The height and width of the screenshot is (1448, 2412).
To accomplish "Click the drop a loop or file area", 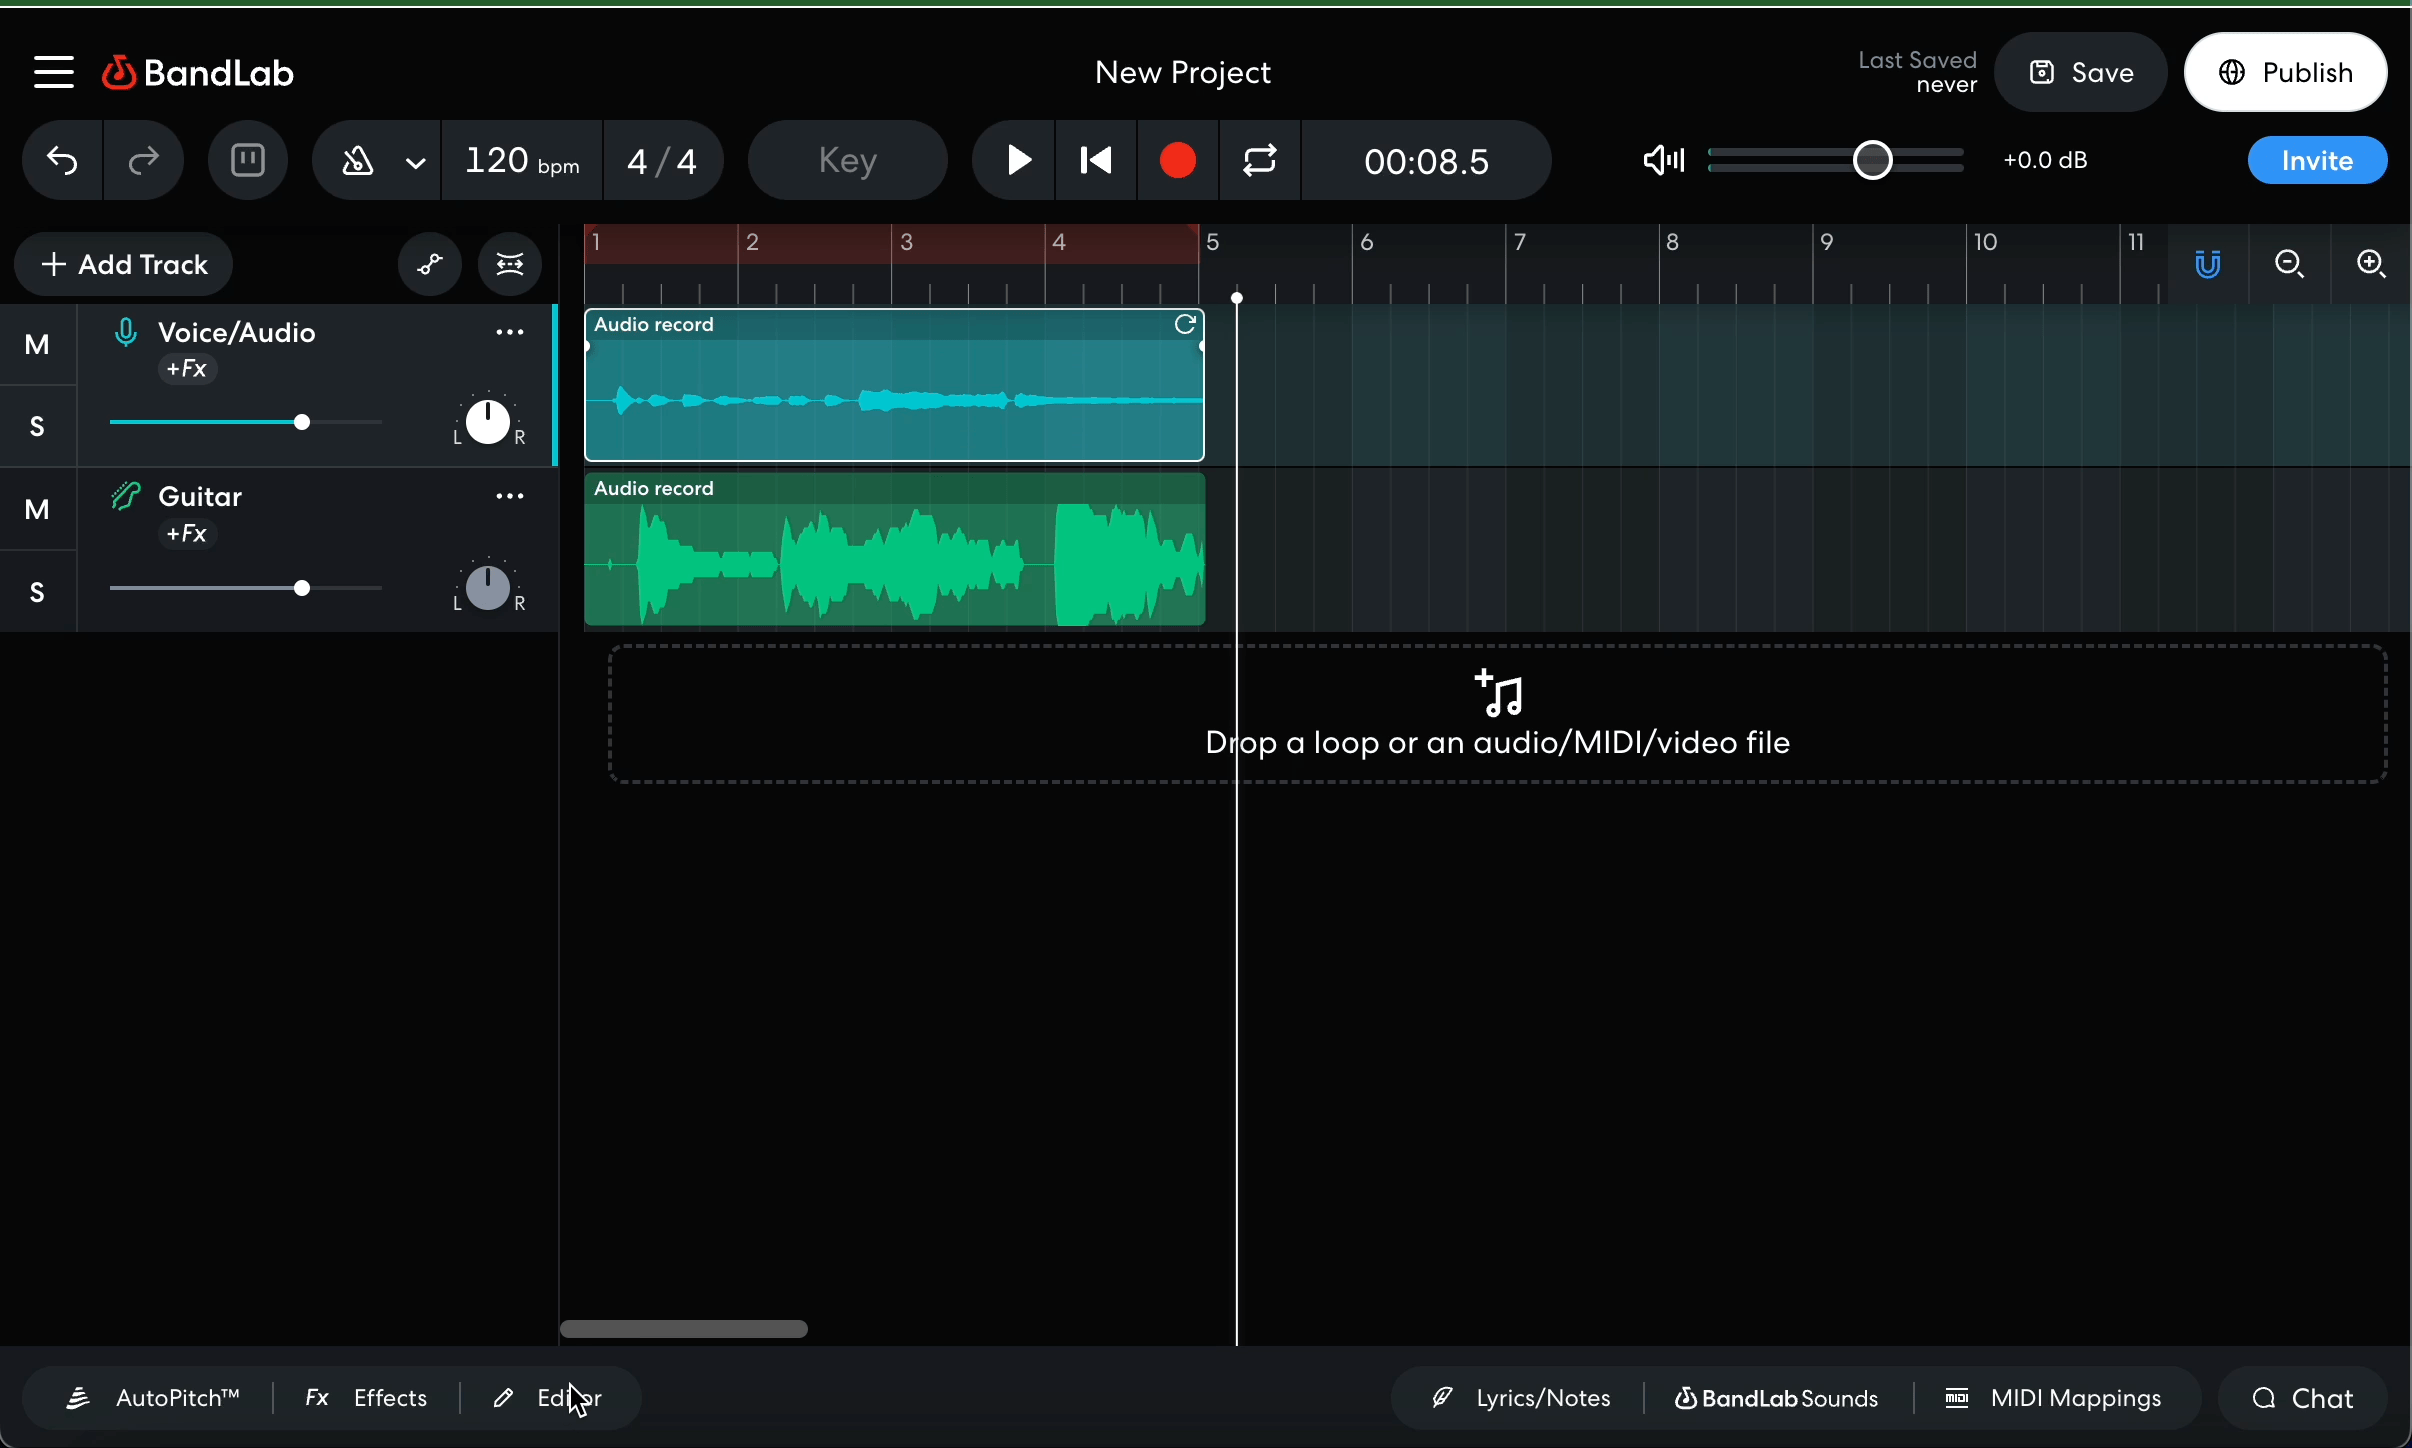I will click(1498, 714).
